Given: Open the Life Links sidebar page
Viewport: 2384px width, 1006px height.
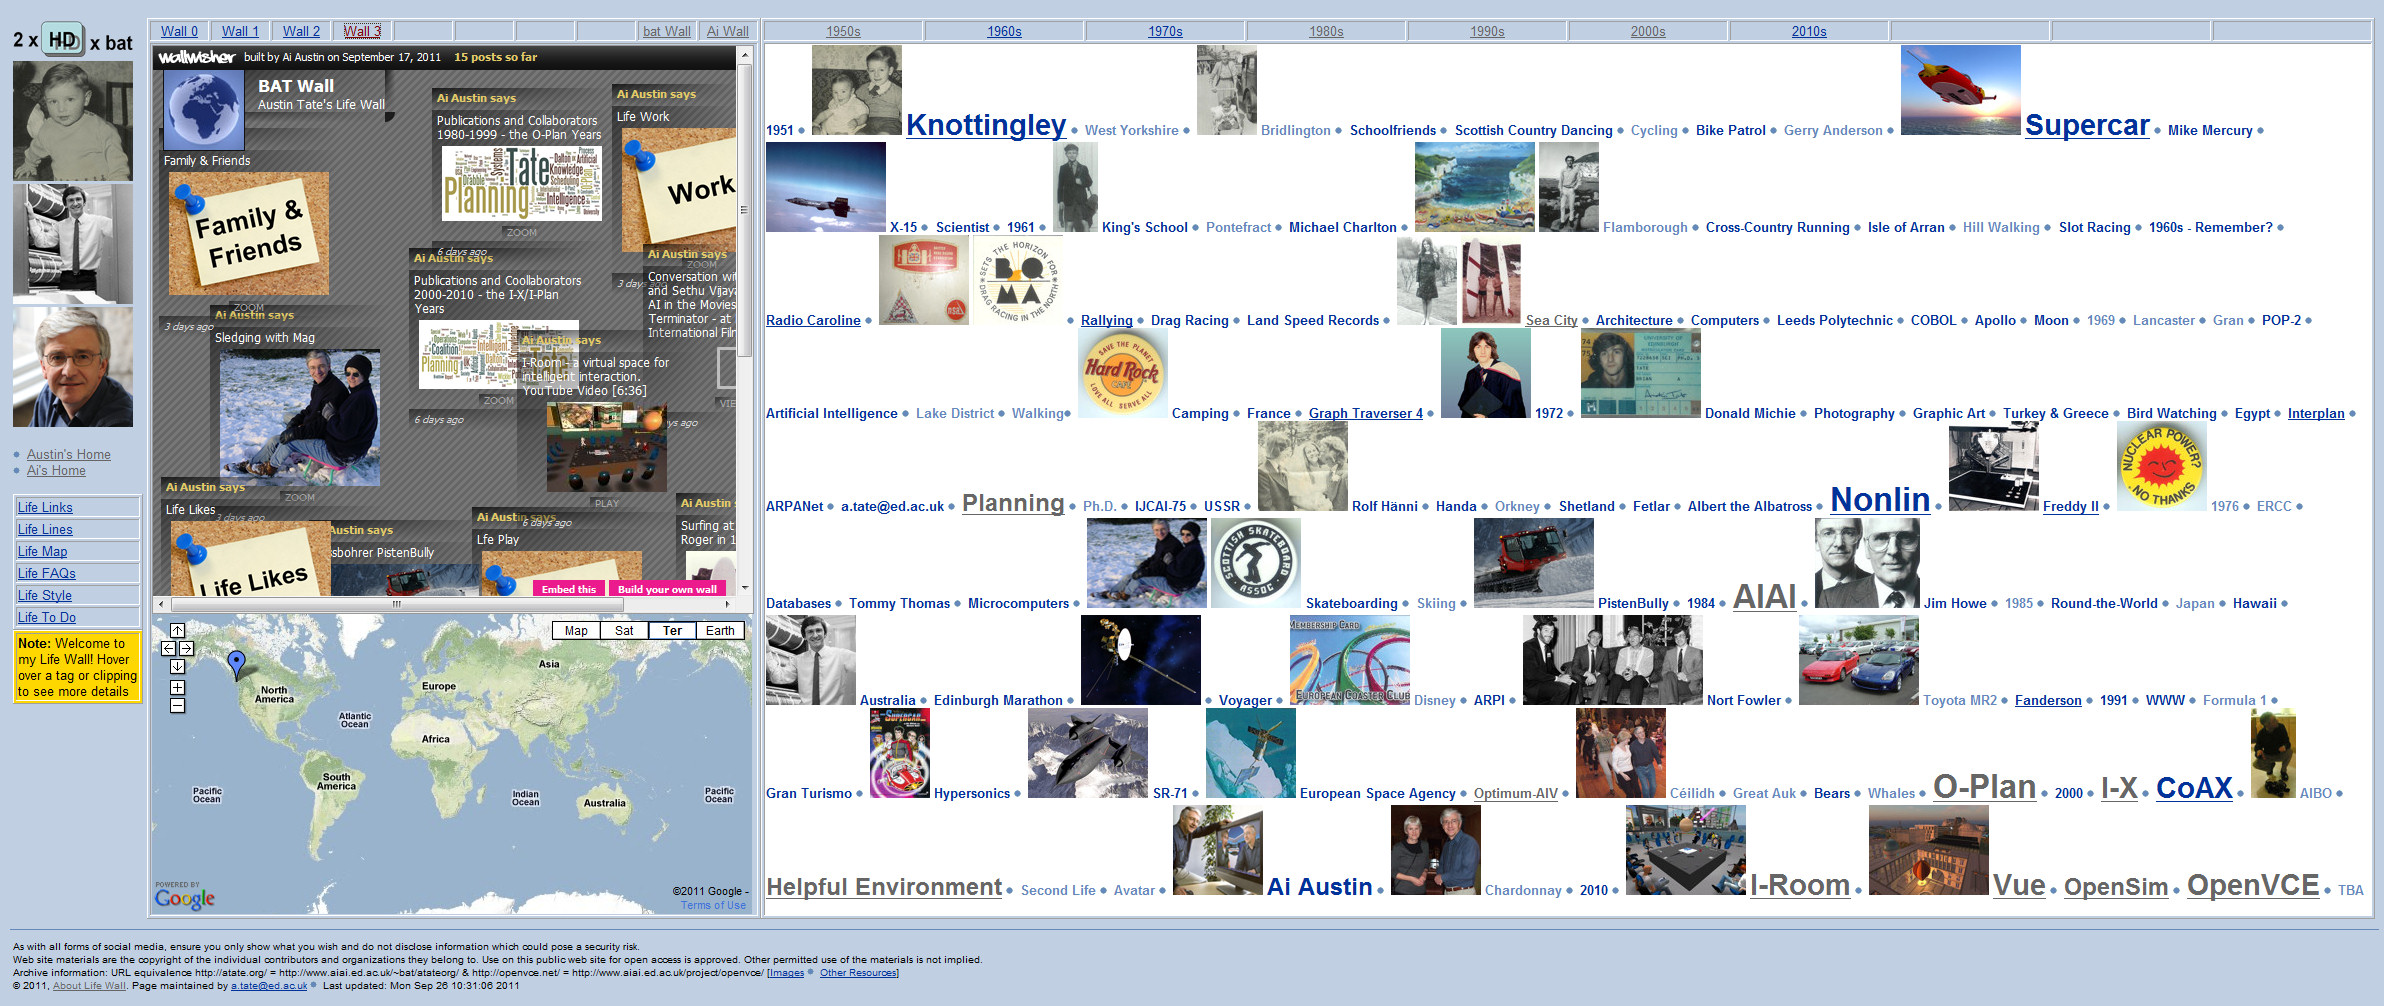Looking at the screenshot, I should coord(45,507).
